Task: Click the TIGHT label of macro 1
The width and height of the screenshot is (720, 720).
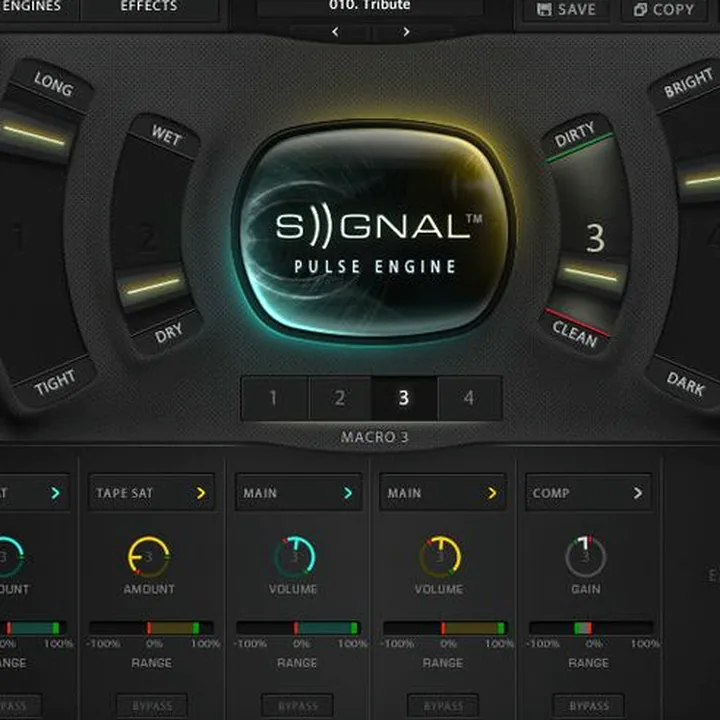Action: (55, 382)
